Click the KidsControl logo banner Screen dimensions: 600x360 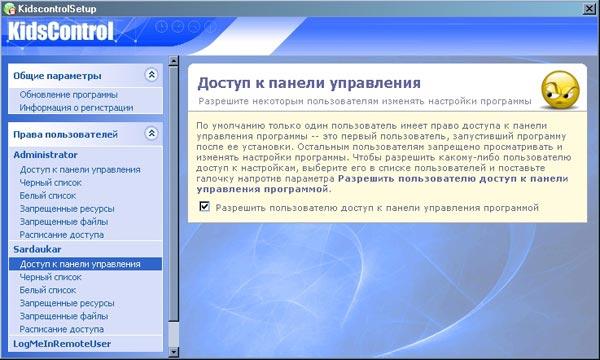point(60,31)
